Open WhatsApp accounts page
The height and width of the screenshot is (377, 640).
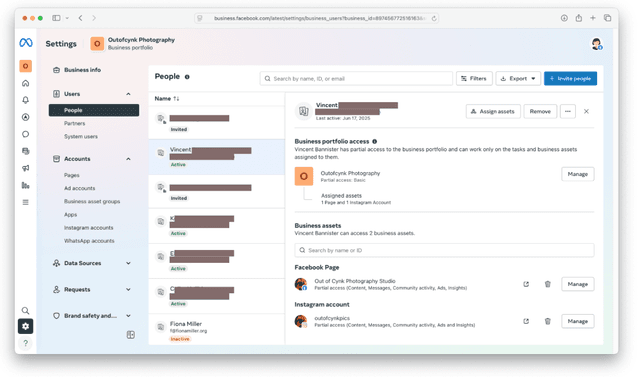point(89,241)
